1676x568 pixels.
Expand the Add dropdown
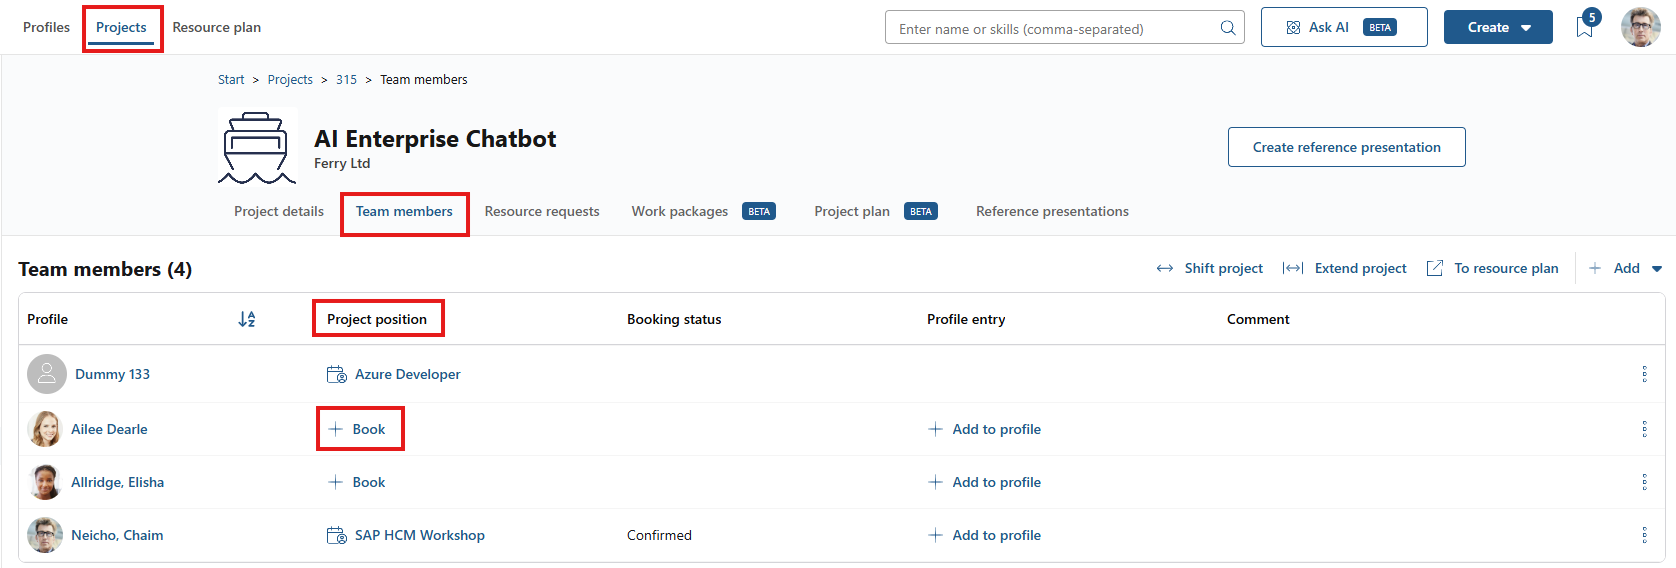click(x=1625, y=268)
